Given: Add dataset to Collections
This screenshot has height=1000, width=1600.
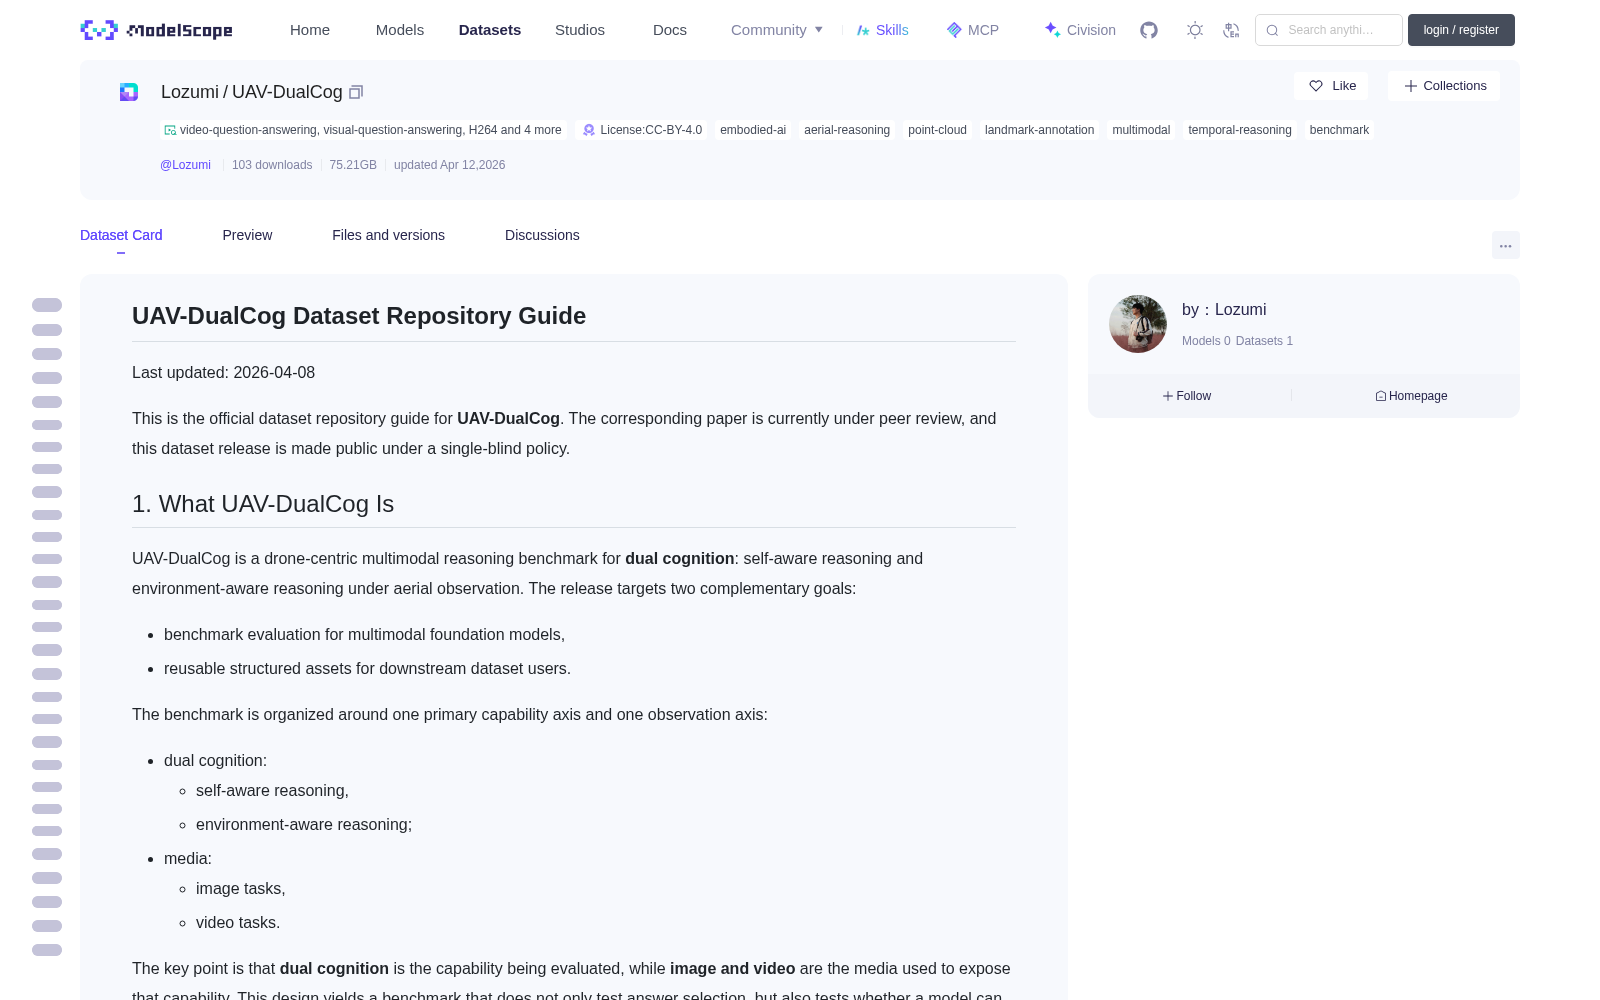Looking at the screenshot, I should [1444, 86].
